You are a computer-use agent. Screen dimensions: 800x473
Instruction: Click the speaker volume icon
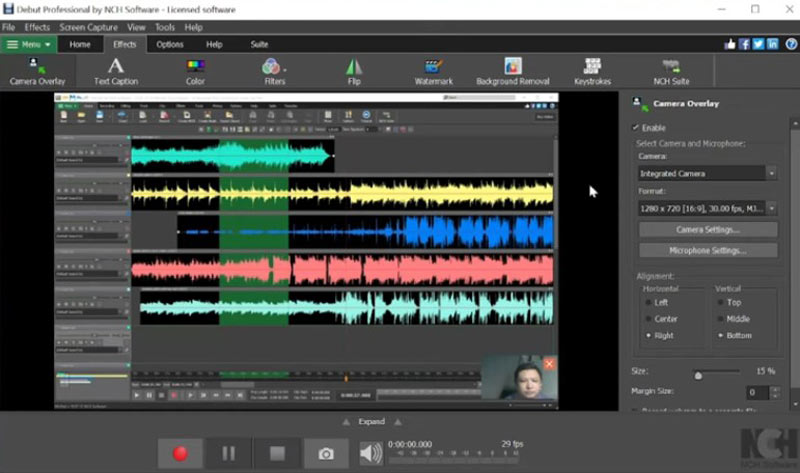point(371,453)
